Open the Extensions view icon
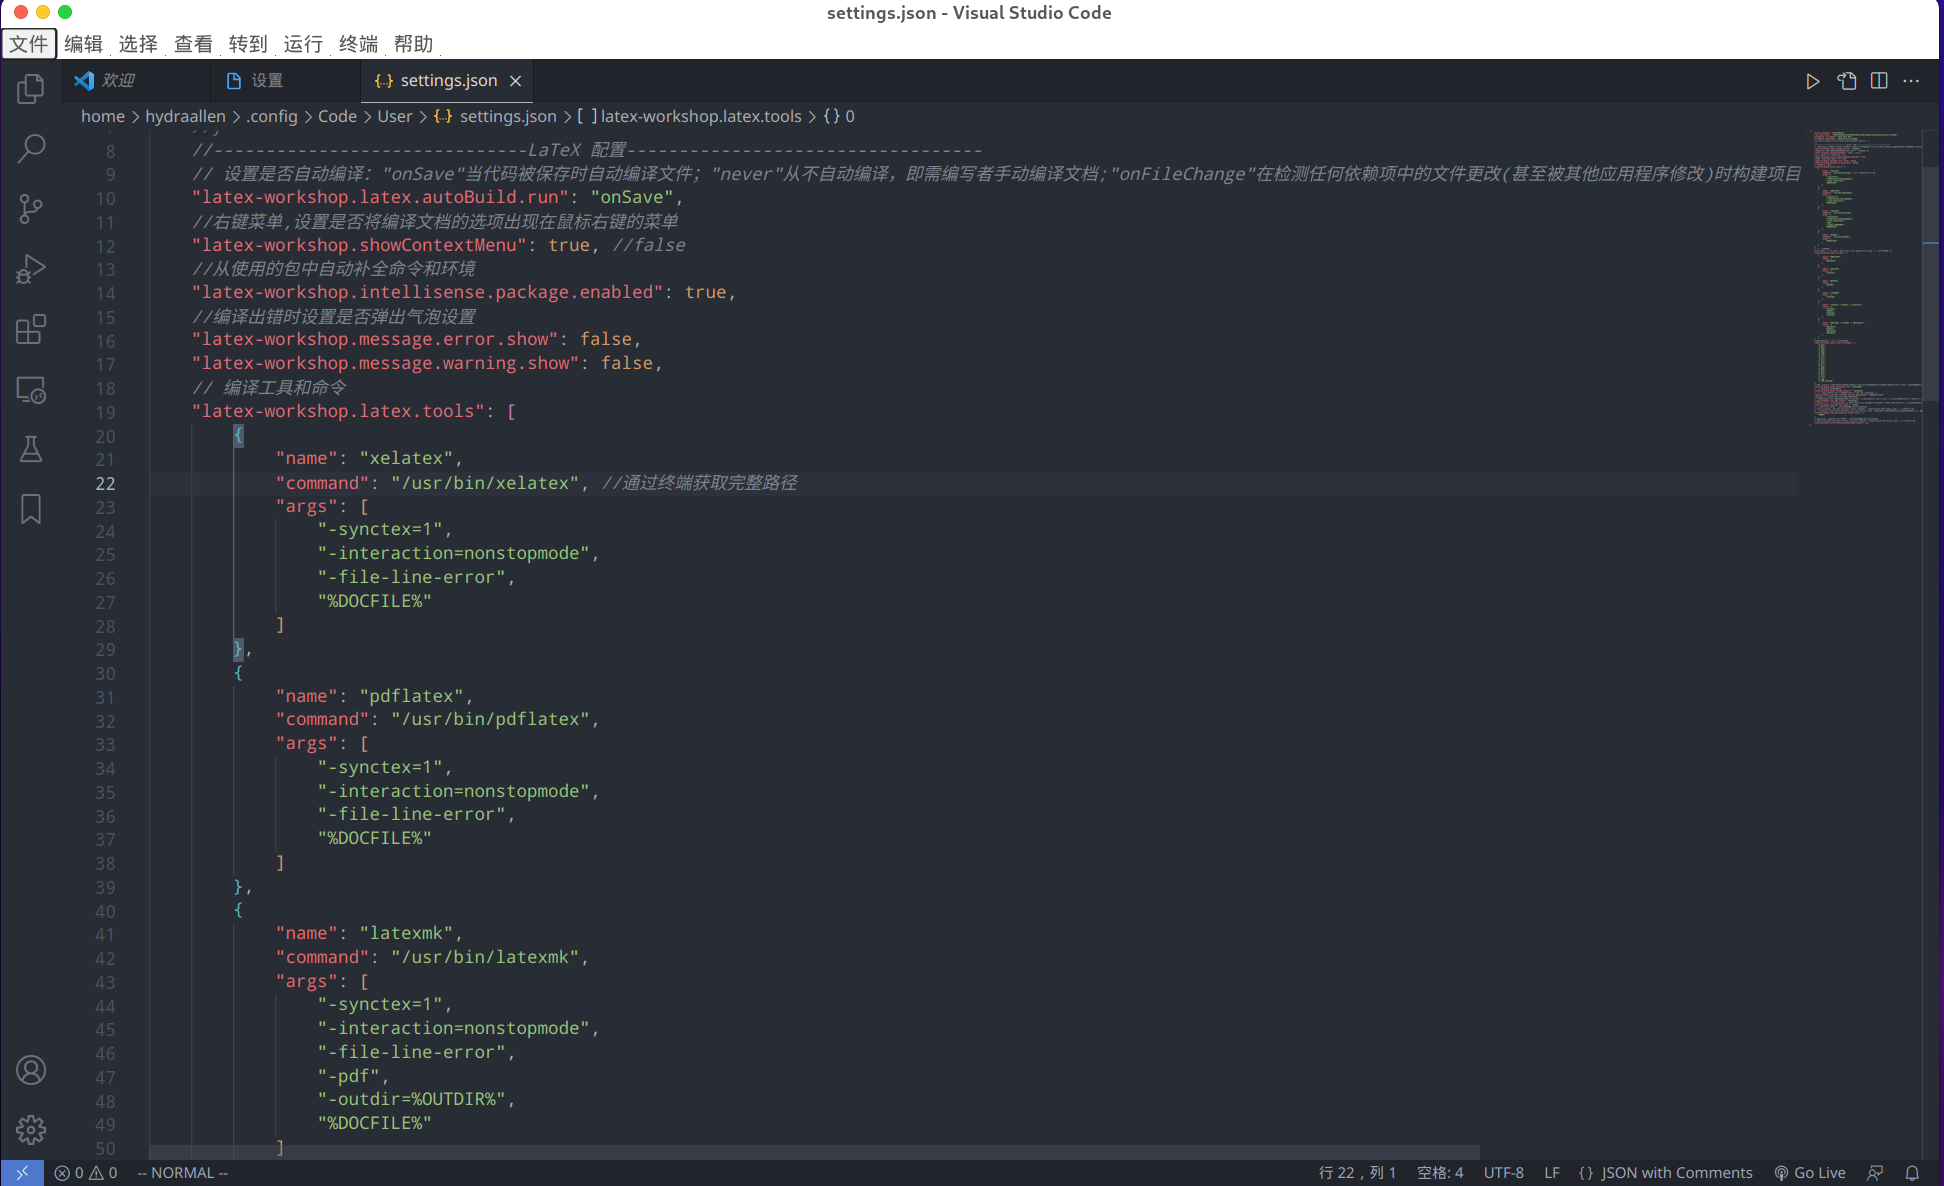The image size is (1944, 1186). pos(31,329)
